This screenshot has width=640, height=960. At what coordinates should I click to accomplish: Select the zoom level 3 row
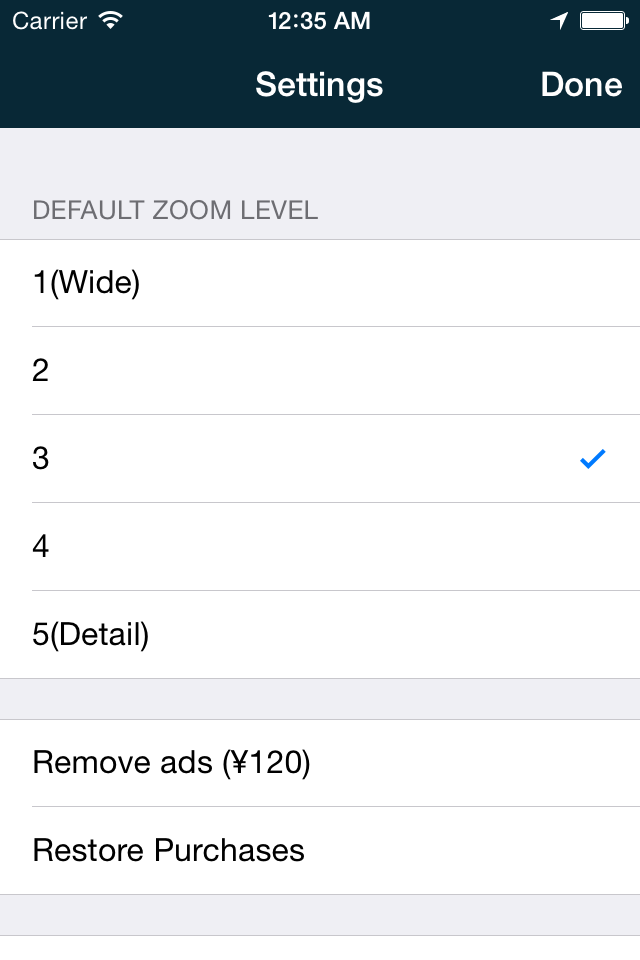(320, 459)
